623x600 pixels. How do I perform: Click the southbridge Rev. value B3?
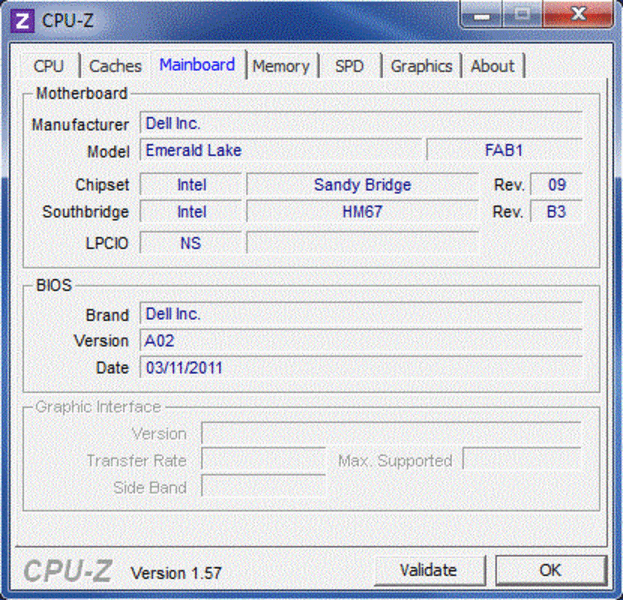point(557,212)
